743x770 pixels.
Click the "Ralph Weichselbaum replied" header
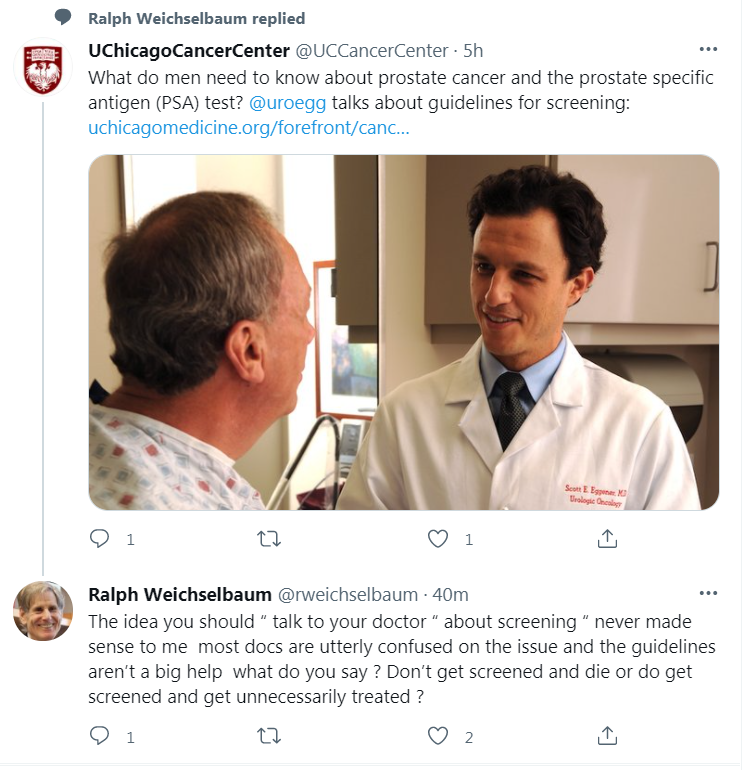coord(196,18)
